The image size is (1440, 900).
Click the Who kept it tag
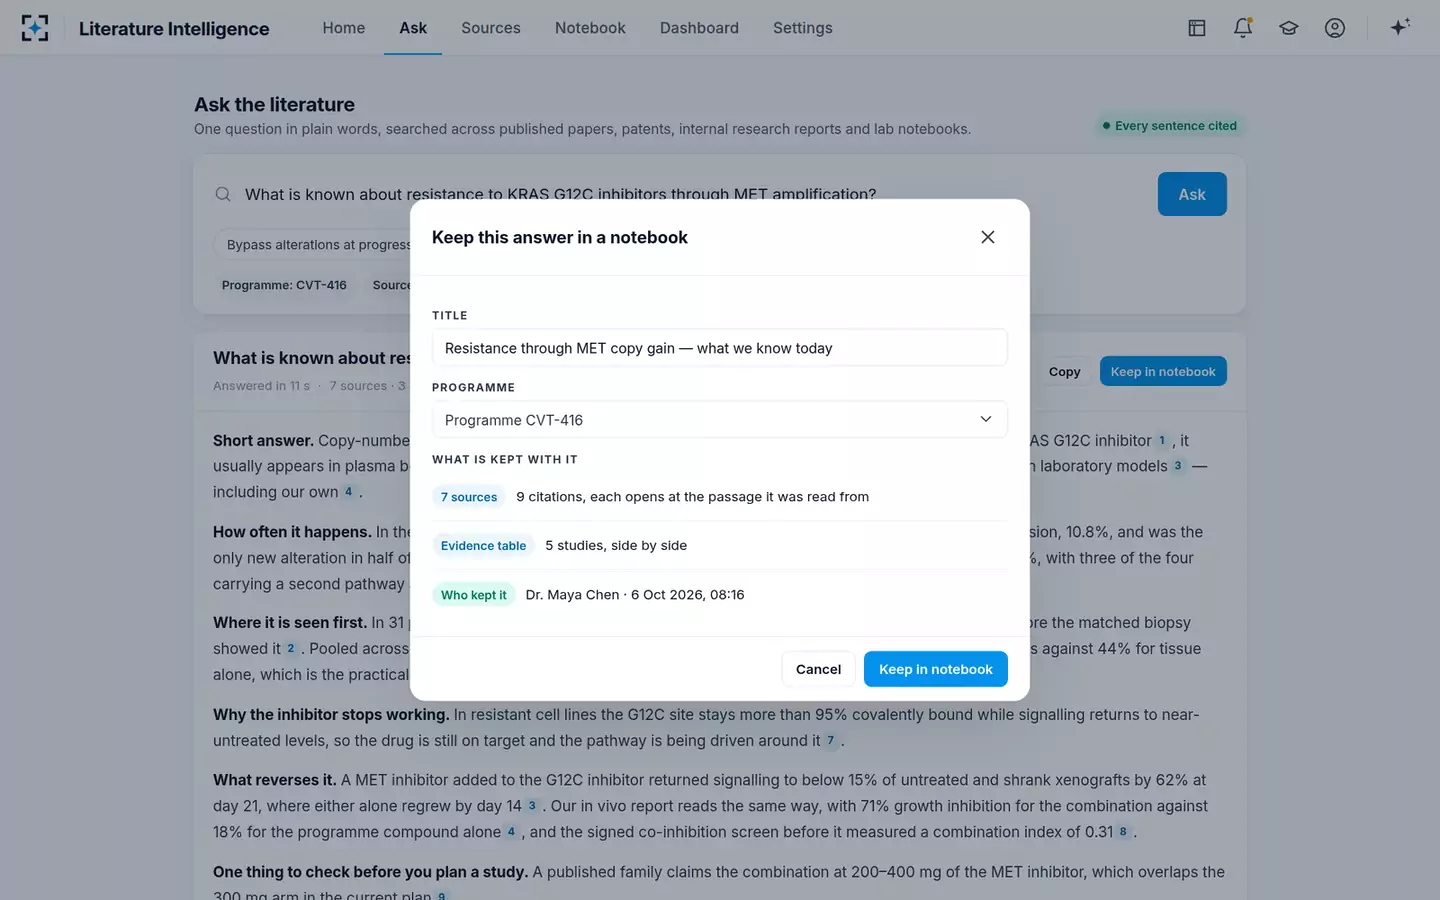[x=474, y=595]
